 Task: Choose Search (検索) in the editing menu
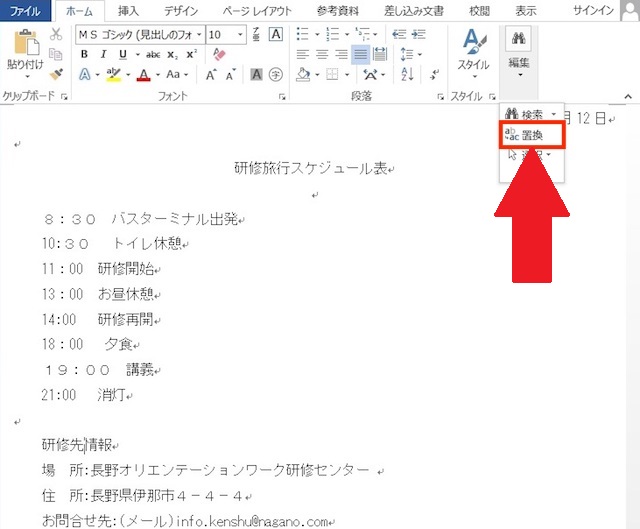pyautogui.click(x=524, y=114)
